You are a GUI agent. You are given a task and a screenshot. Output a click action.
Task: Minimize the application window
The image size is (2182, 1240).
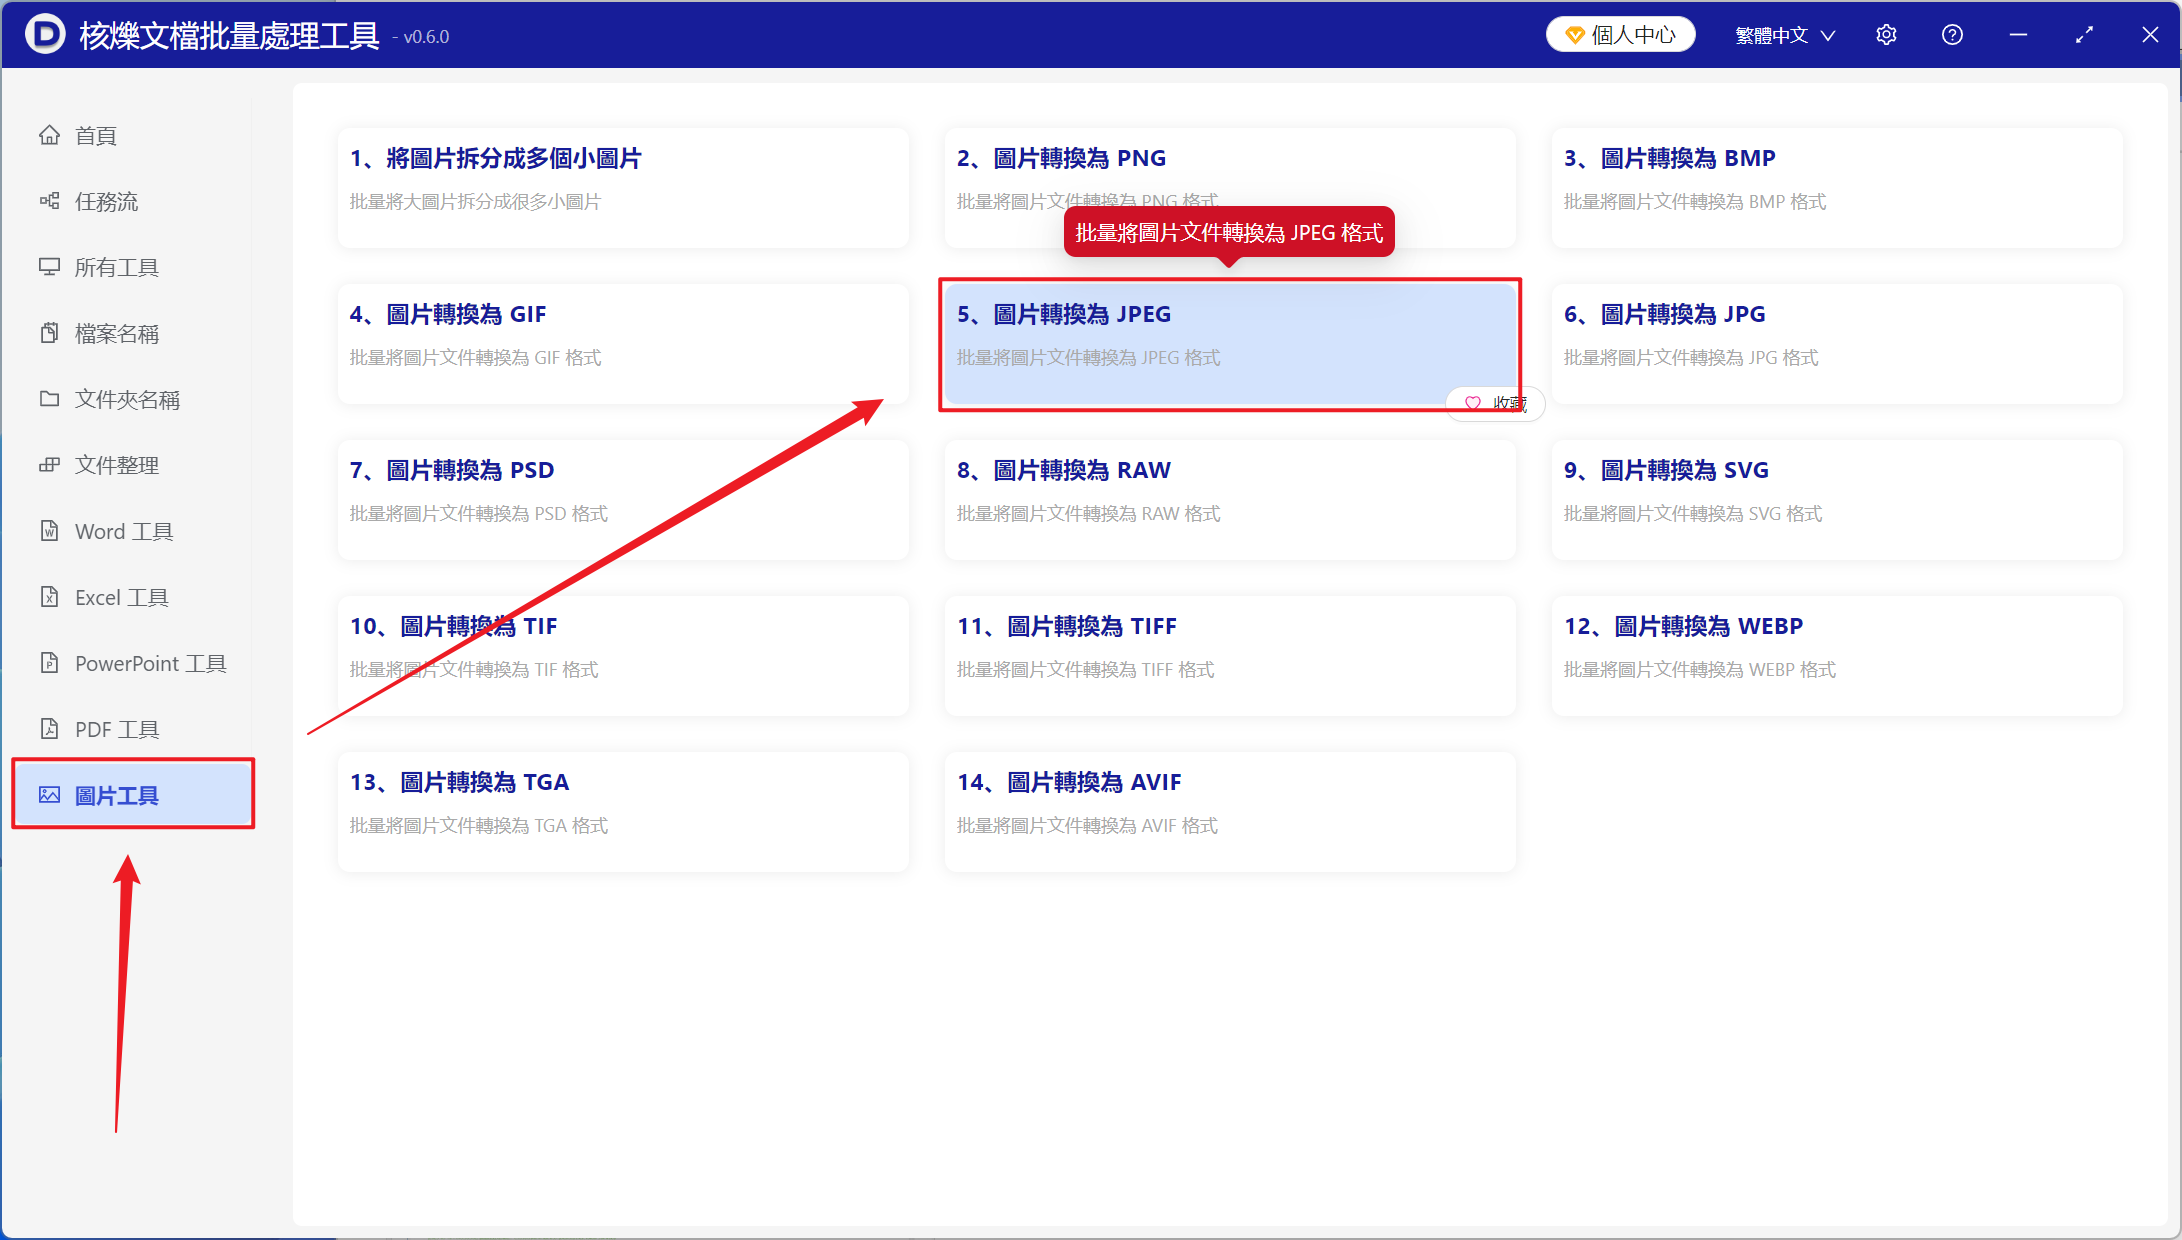[2018, 35]
